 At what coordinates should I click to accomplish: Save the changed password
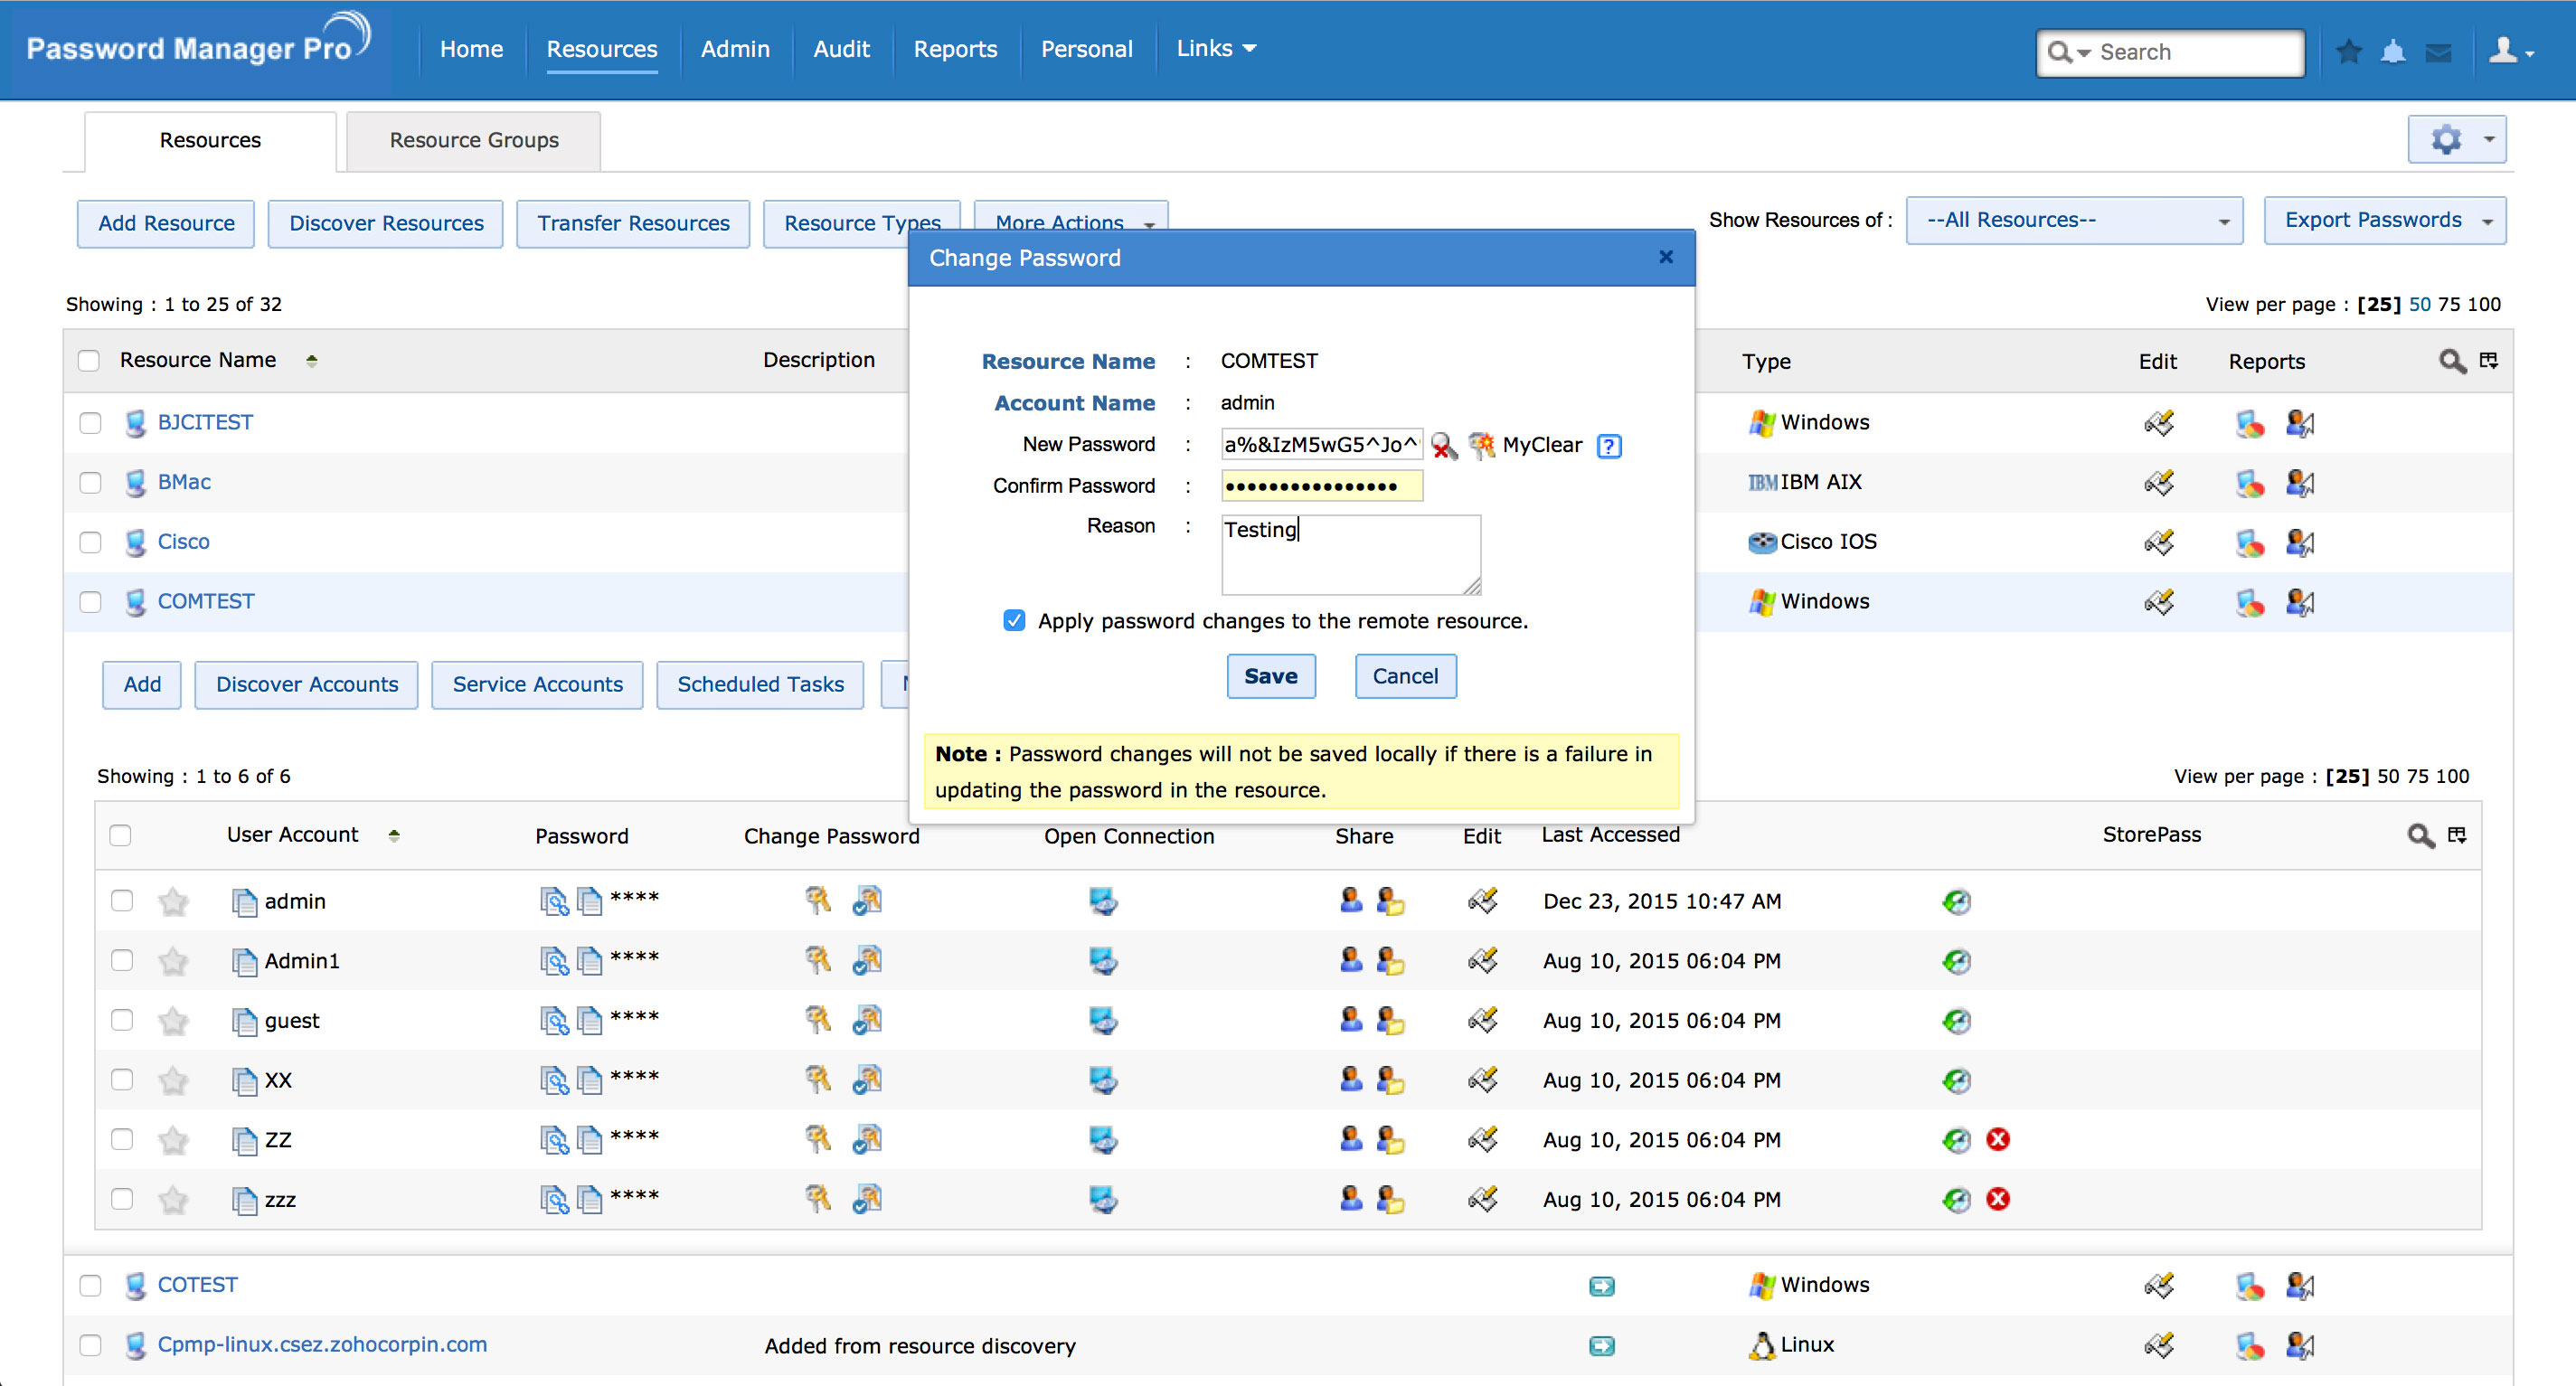[x=1270, y=676]
